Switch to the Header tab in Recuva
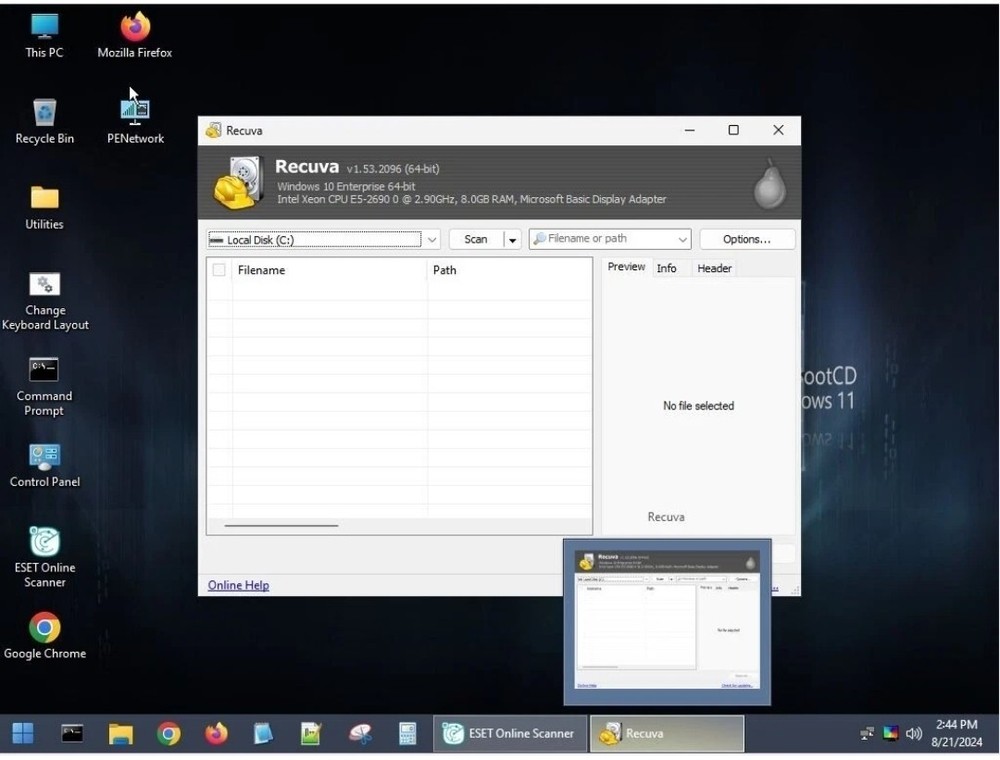The width and height of the screenshot is (1000, 760). click(714, 268)
